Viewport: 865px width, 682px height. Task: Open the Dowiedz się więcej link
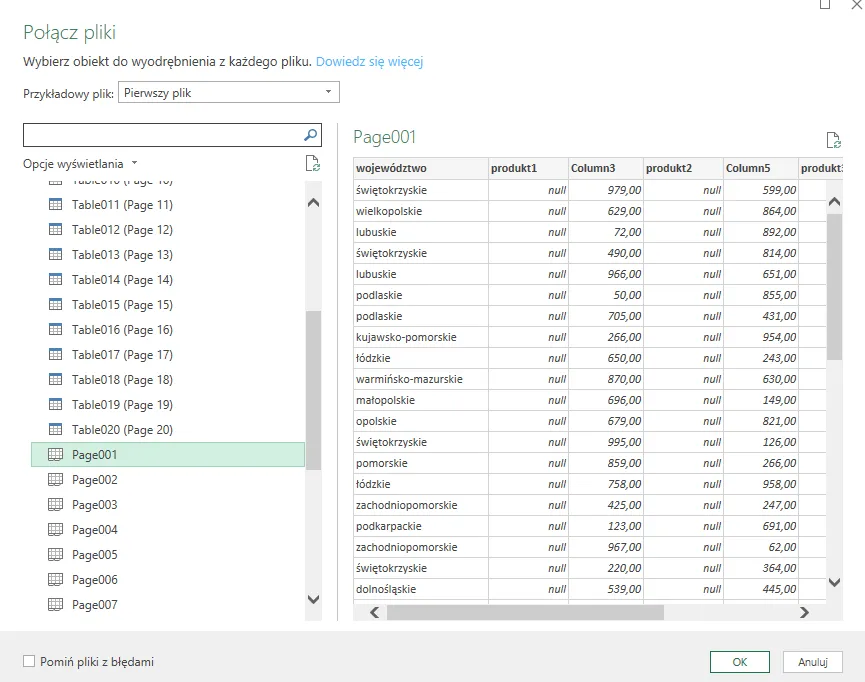click(x=369, y=62)
